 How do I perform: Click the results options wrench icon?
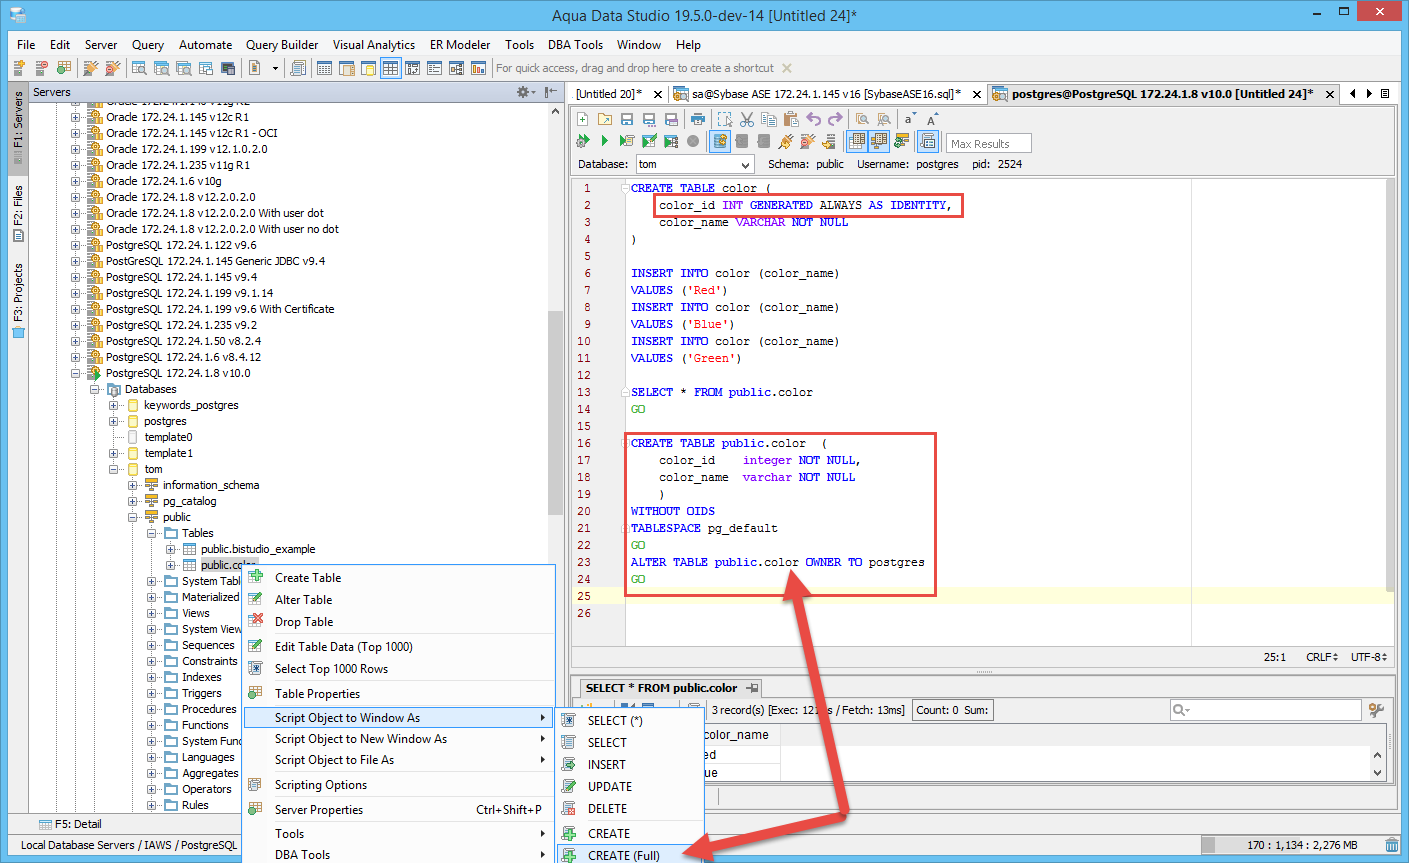click(x=1377, y=710)
